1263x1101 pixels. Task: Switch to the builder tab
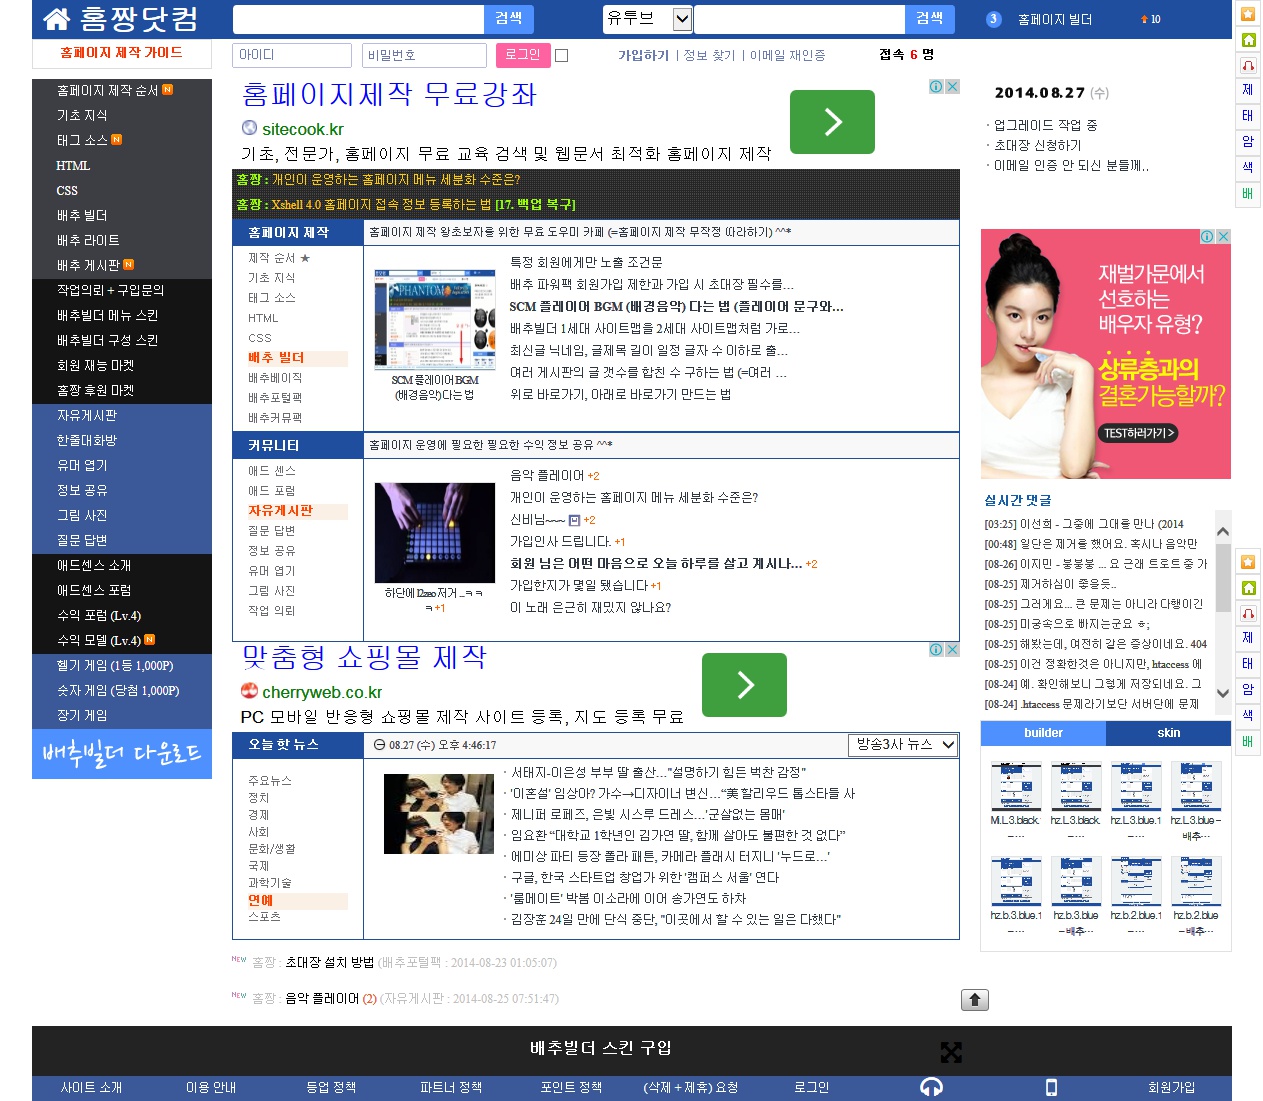tap(1043, 733)
